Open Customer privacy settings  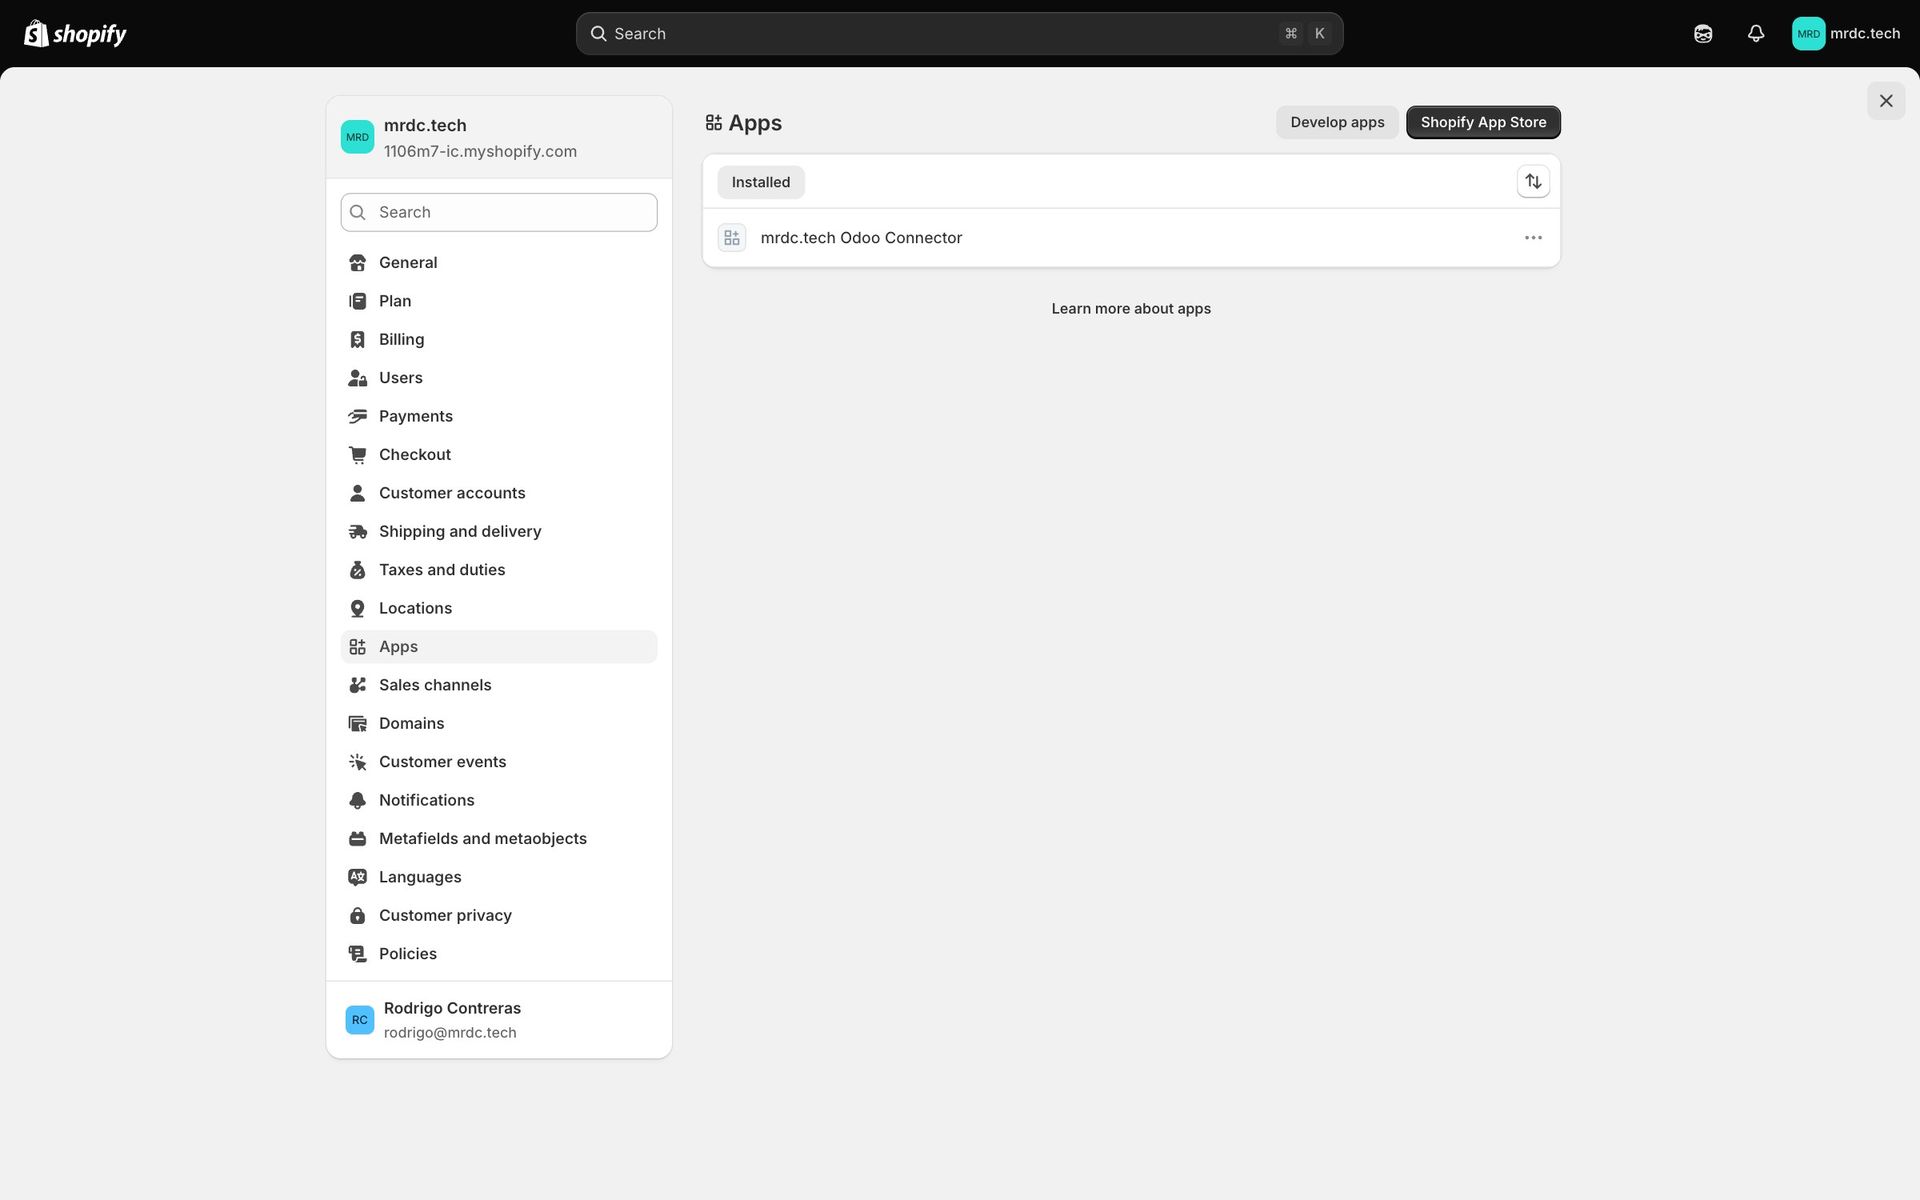coord(499,916)
